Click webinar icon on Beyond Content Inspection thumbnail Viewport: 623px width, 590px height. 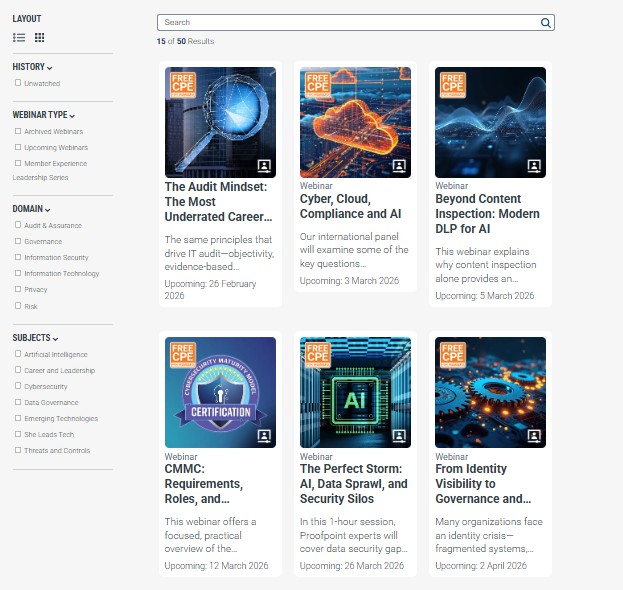coord(534,165)
